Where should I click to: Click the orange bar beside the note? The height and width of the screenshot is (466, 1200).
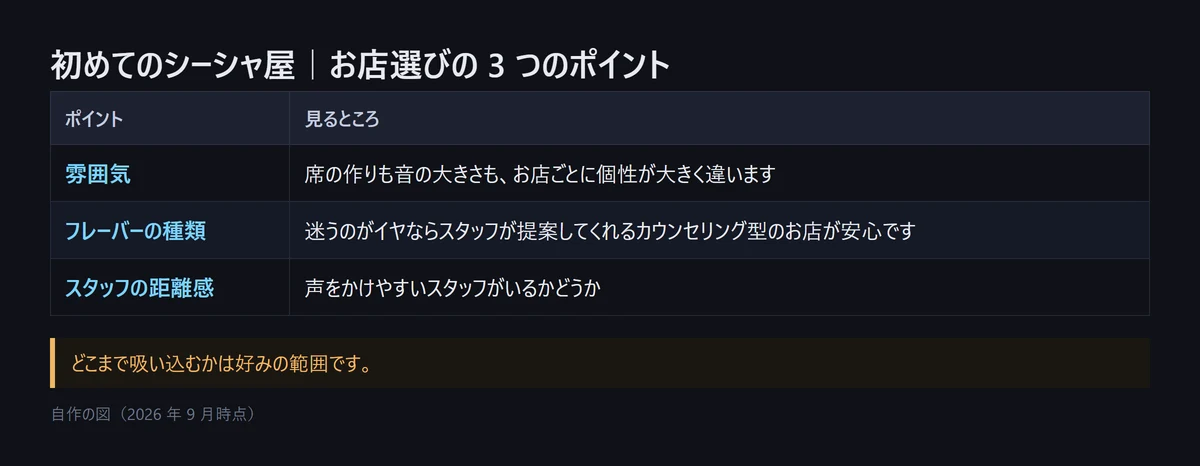click(52, 363)
